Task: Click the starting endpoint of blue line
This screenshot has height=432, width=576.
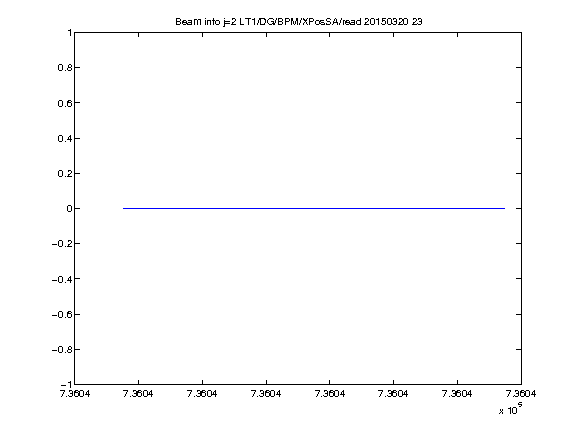Action: pos(123,208)
